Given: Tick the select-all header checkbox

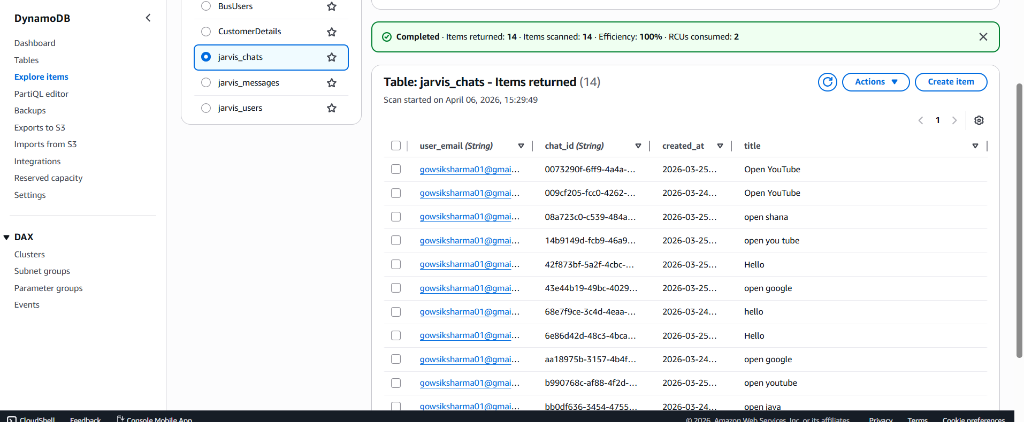Looking at the screenshot, I should tap(396, 146).
